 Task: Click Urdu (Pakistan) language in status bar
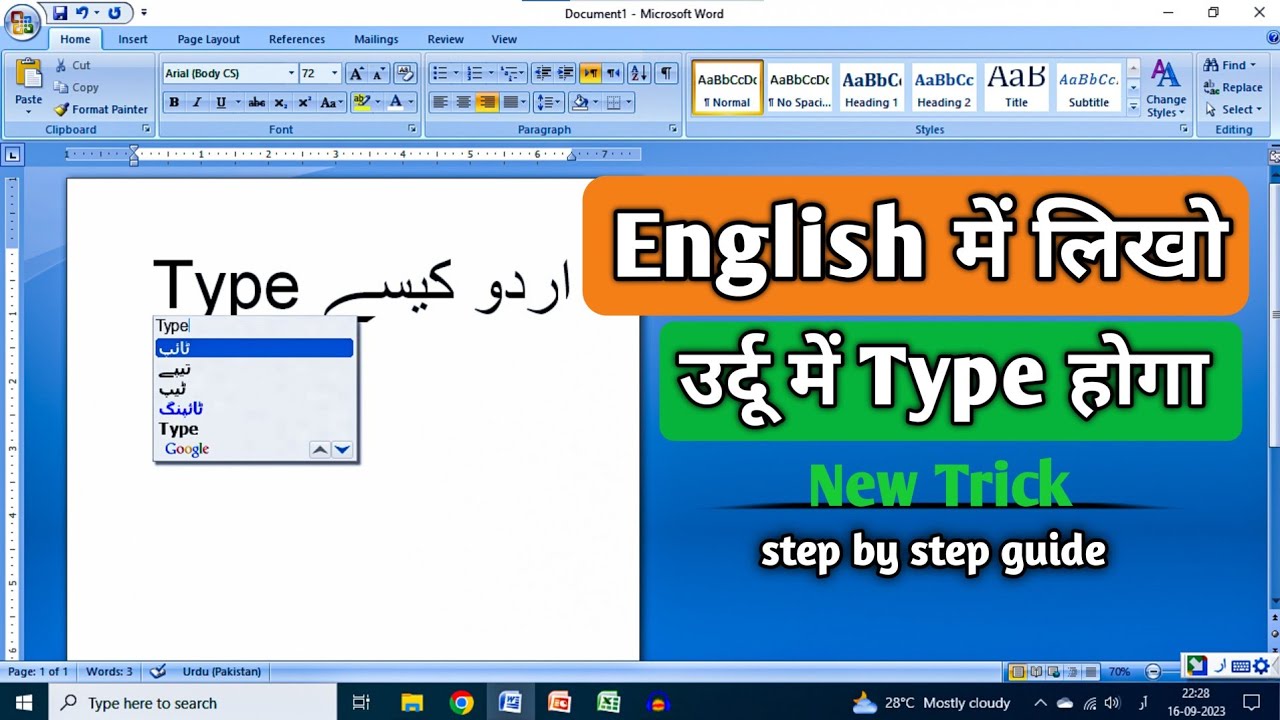(221, 672)
